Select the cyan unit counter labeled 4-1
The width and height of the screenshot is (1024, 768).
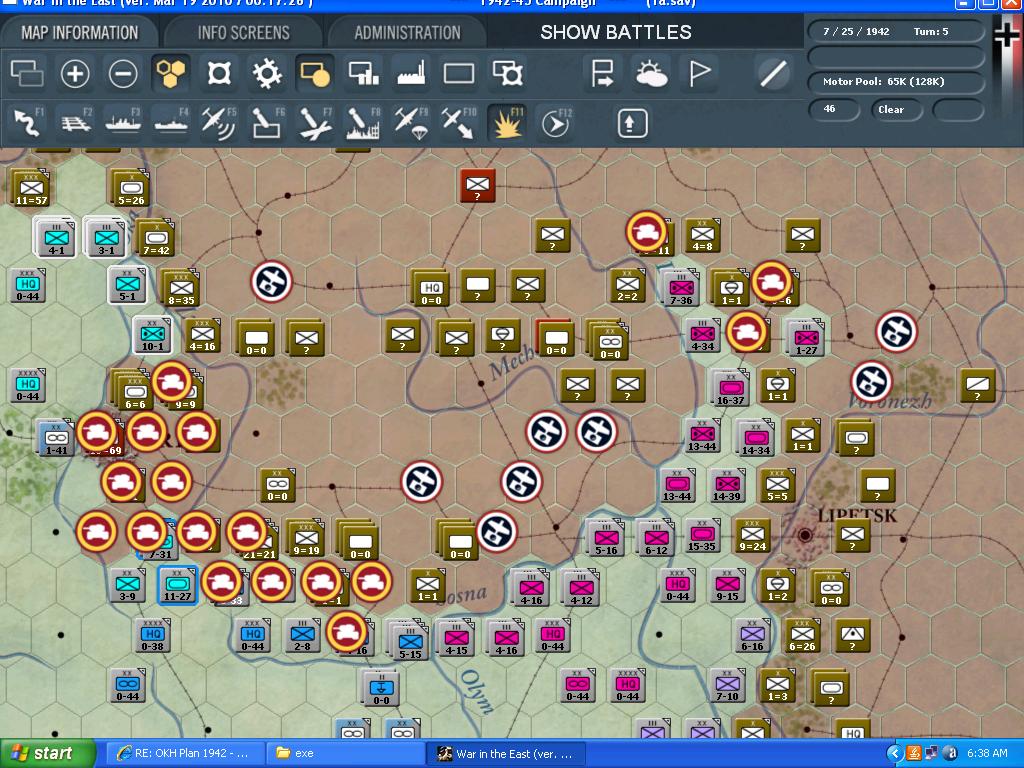56,238
